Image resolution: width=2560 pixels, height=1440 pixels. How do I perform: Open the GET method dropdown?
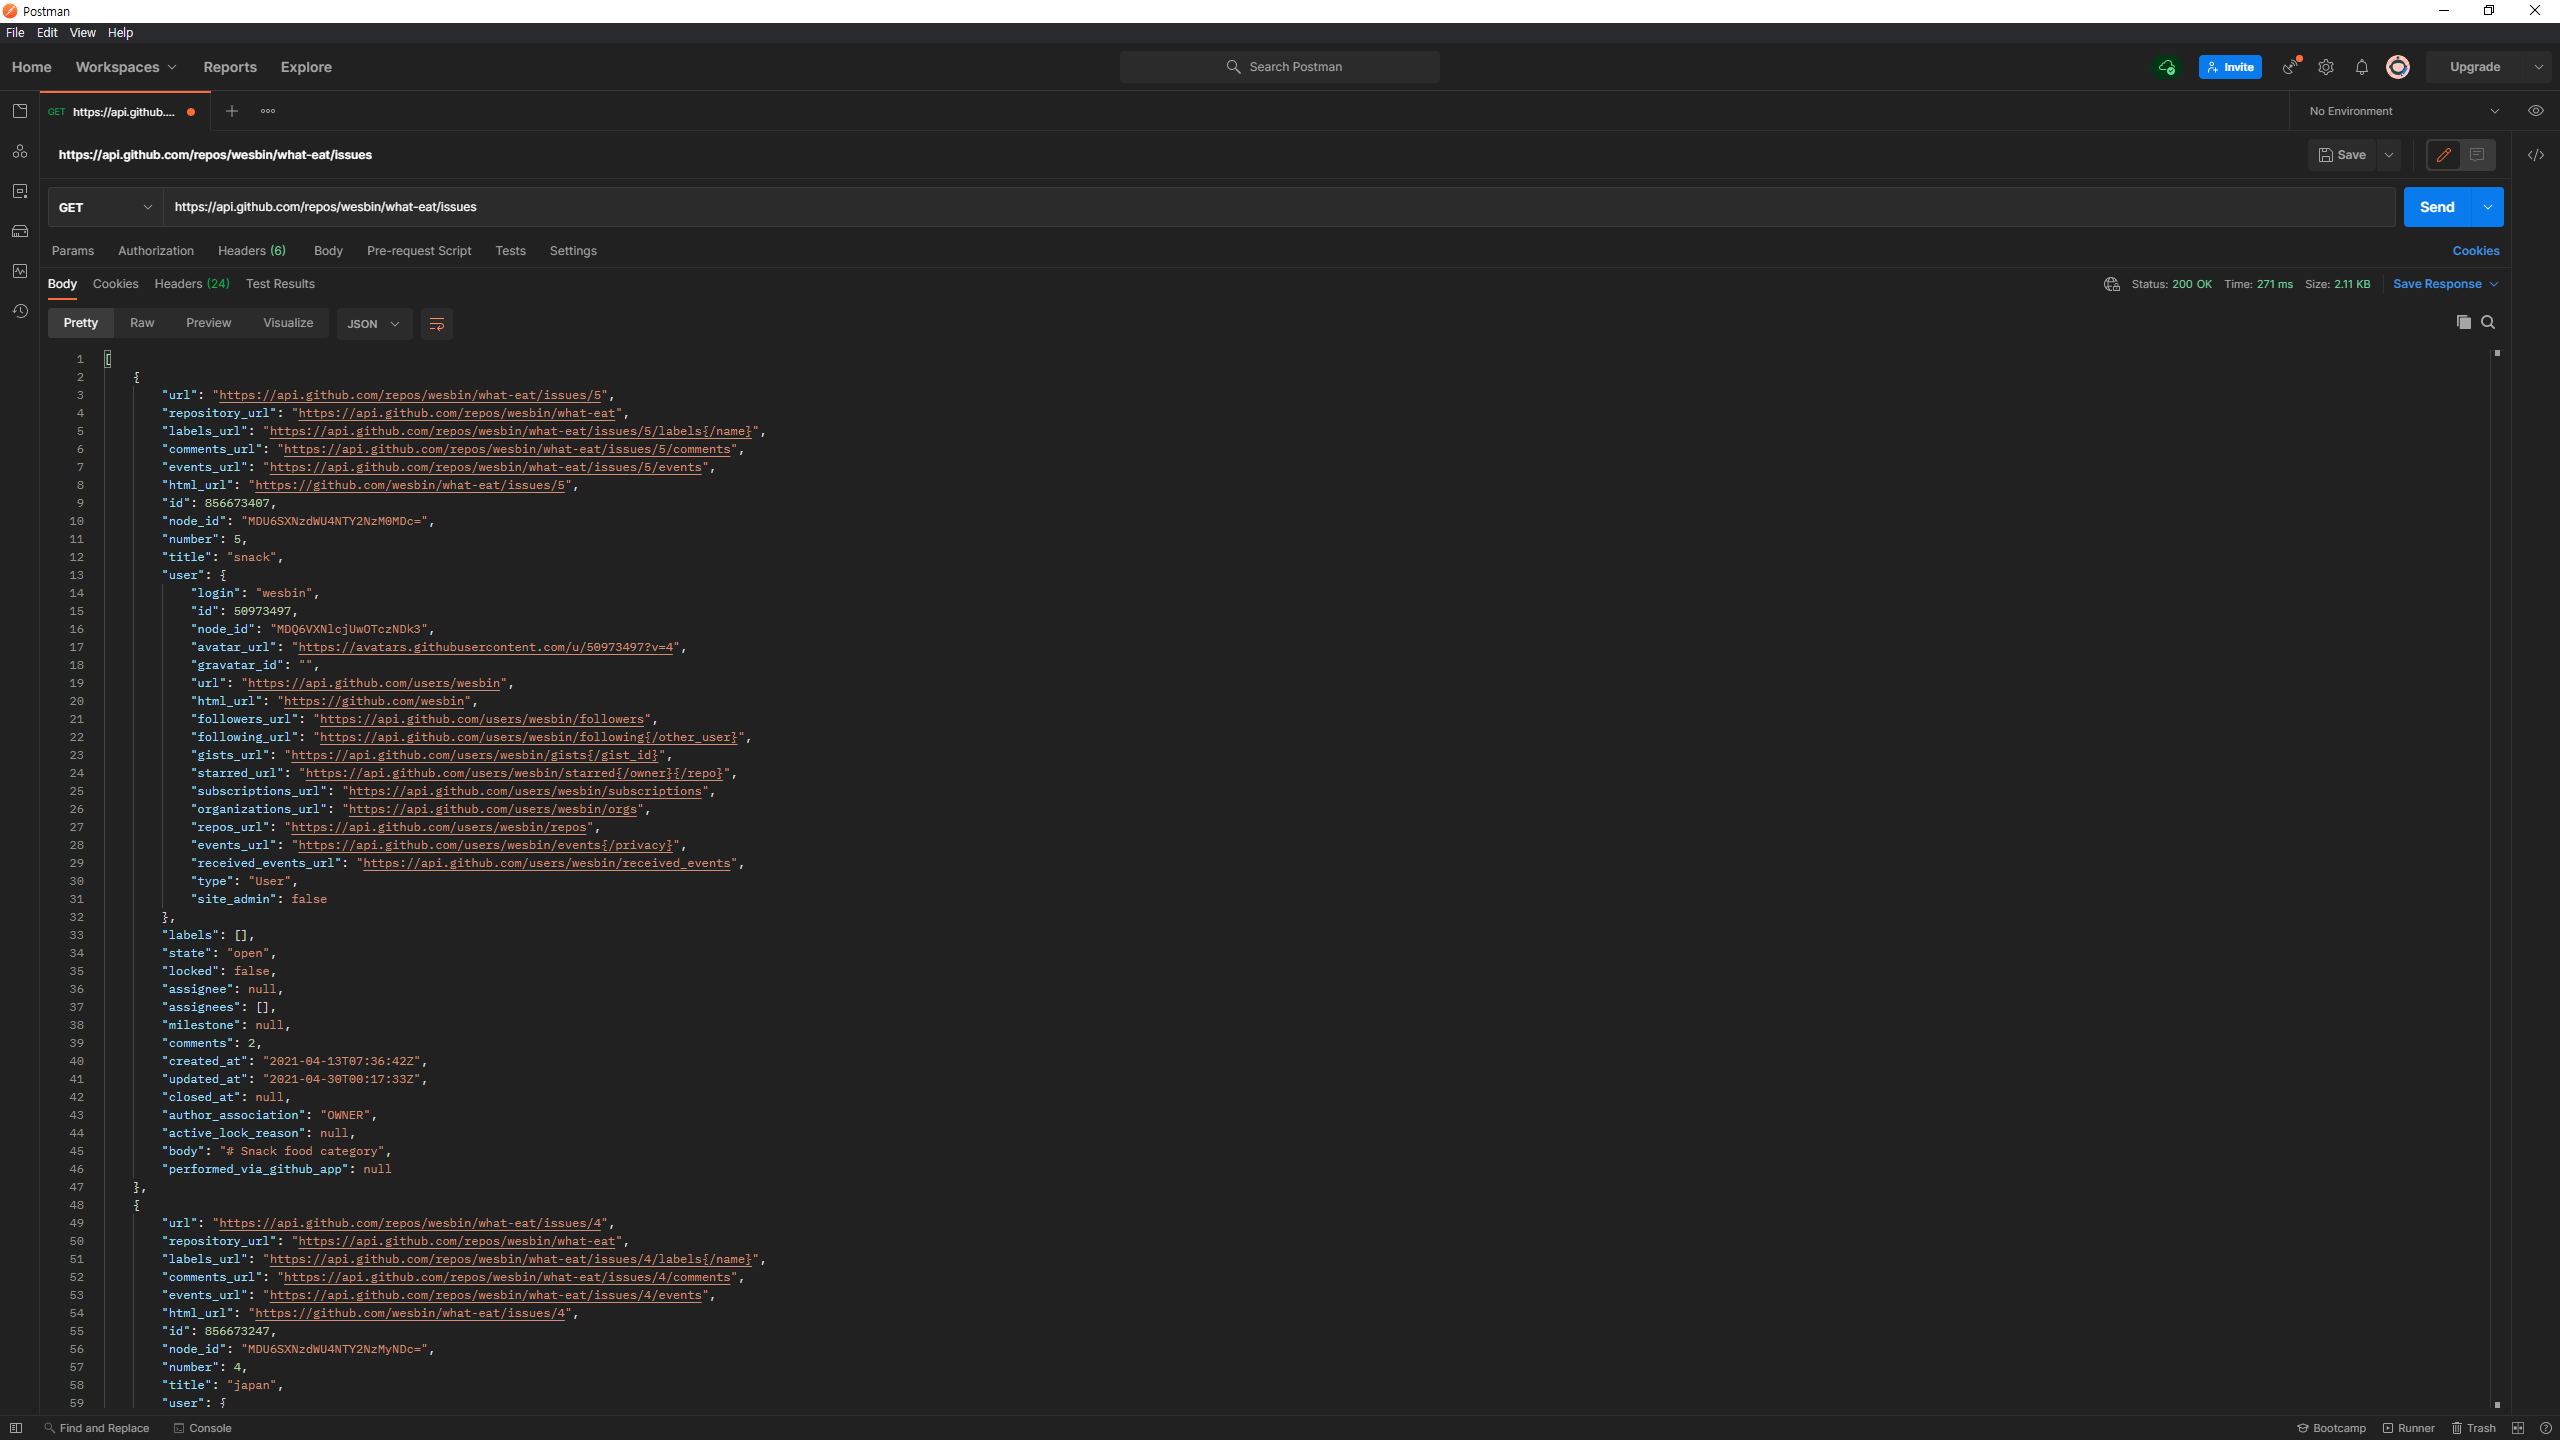(105, 207)
